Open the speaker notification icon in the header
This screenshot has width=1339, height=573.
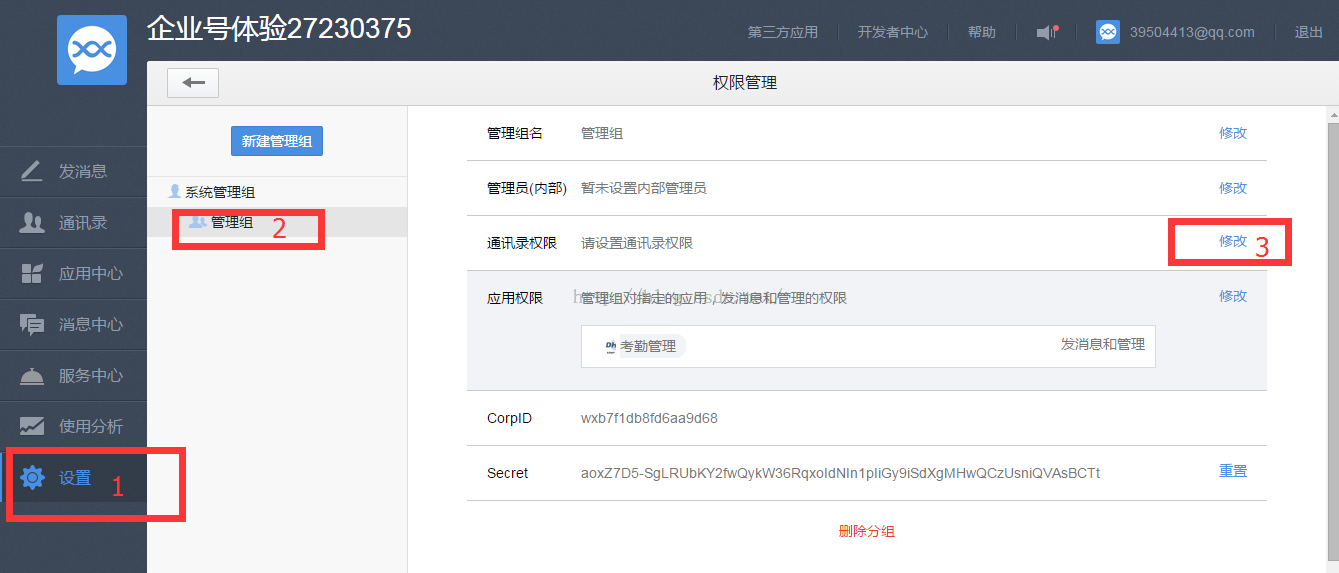pyautogui.click(x=1047, y=32)
